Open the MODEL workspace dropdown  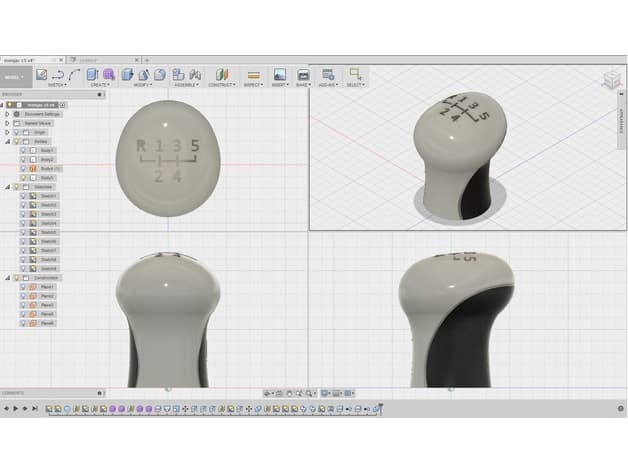tap(15, 77)
